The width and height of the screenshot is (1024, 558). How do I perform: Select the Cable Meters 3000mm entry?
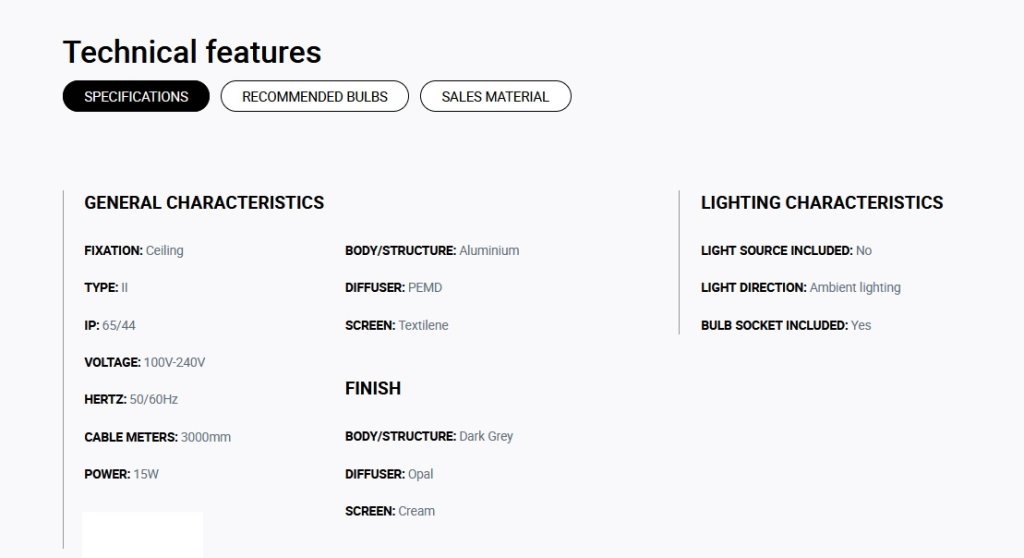(x=157, y=437)
